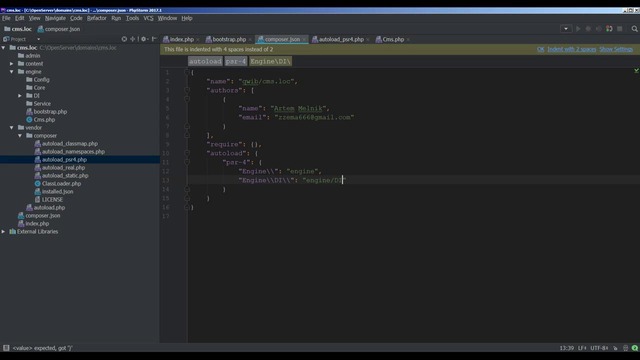Close the composer.json editor tab
Screen dimensions: 640x360
pyautogui.click(x=304, y=40)
